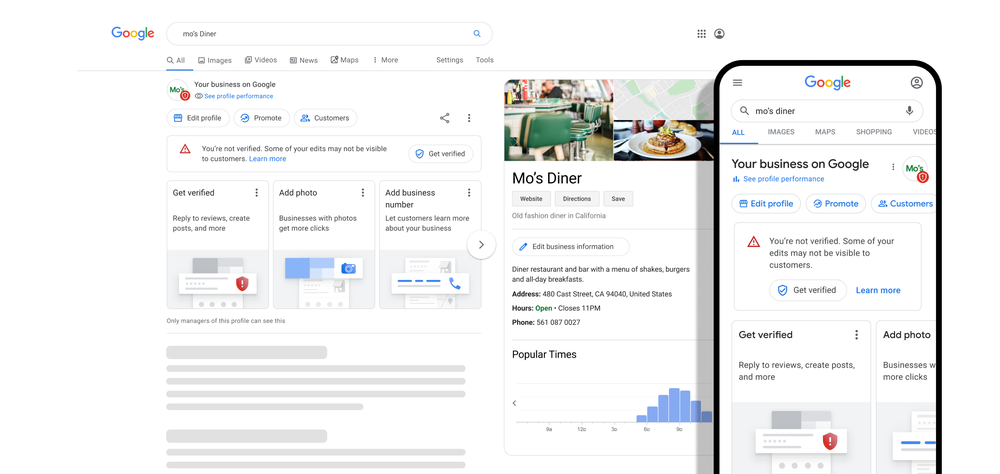Expand the More search options menu

(x=385, y=60)
